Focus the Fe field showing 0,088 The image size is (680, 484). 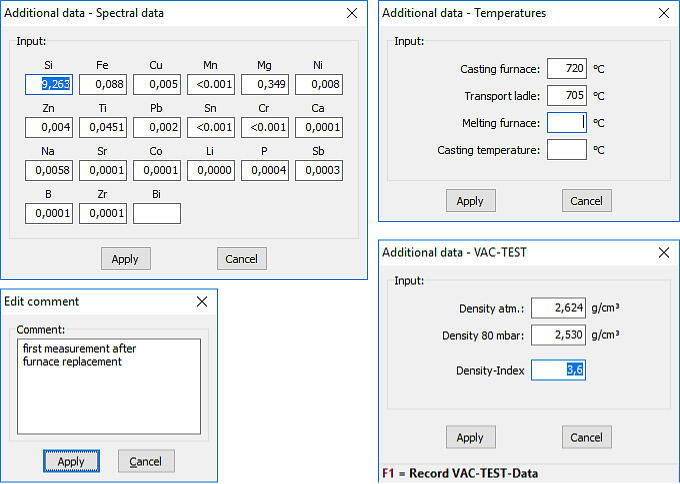(103, 85)
